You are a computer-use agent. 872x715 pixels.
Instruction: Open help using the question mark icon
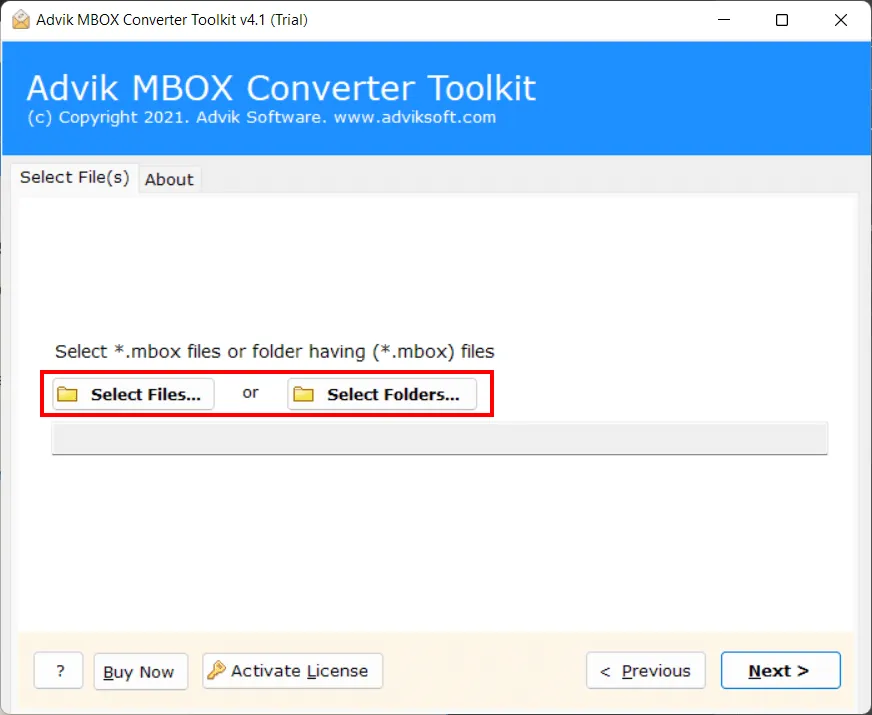click(58, 670)
